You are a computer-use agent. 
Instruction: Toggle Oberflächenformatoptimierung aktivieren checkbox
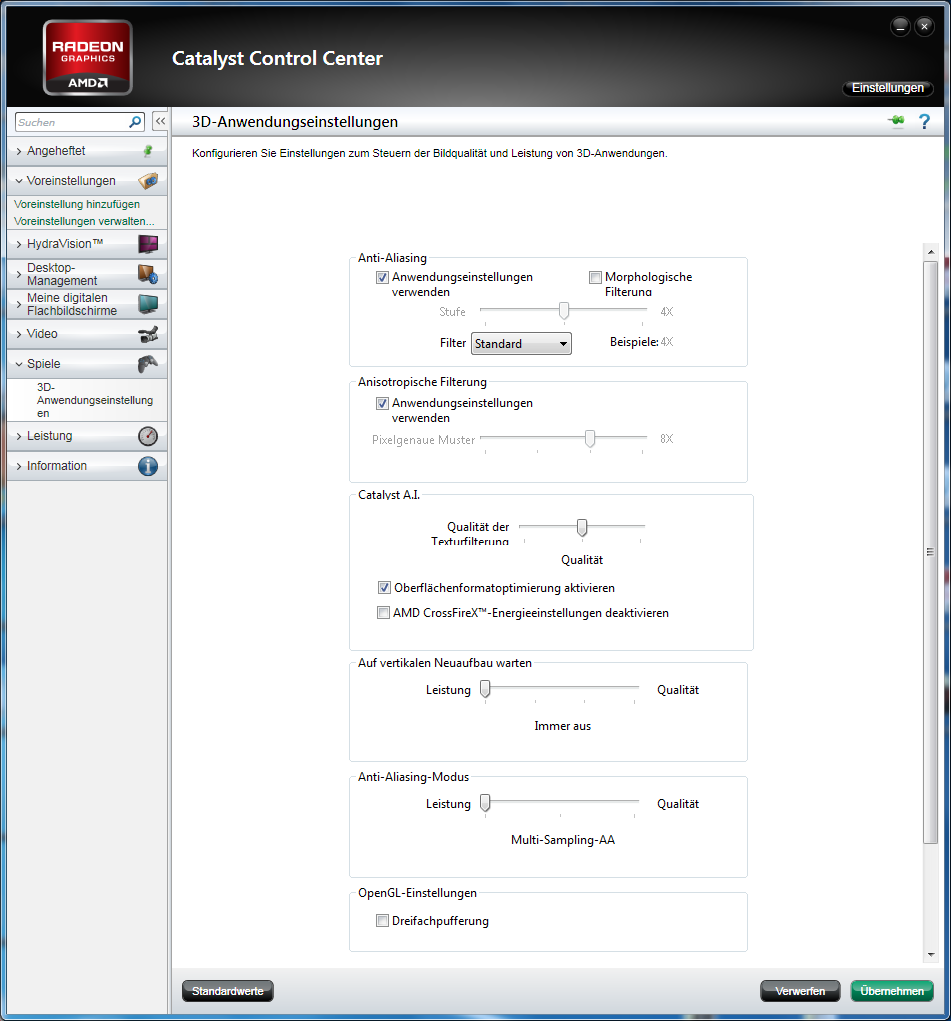pos(384,588)
